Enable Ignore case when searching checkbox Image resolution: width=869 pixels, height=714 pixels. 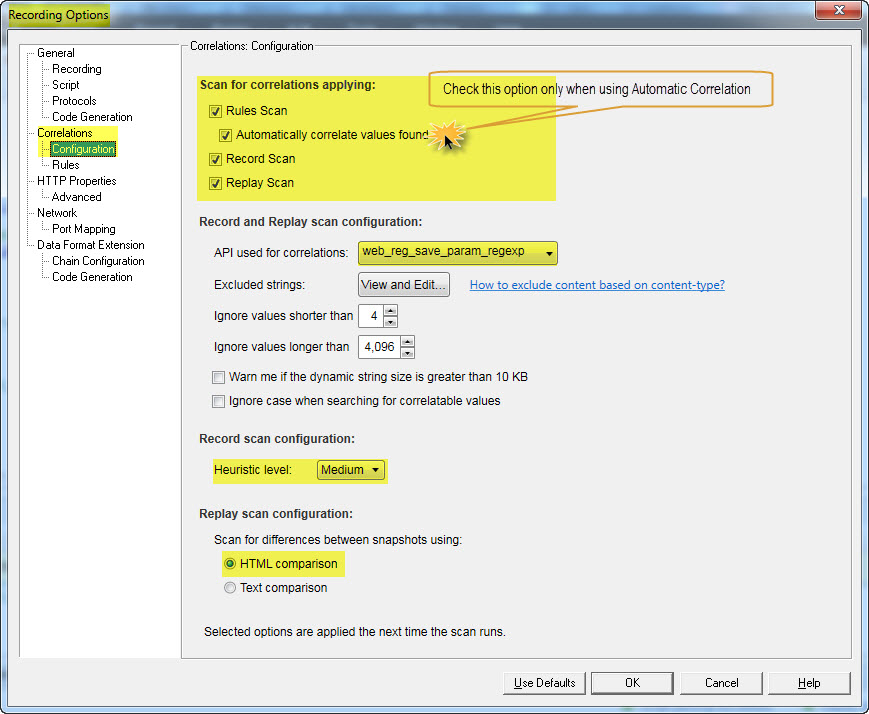[219, 401]
